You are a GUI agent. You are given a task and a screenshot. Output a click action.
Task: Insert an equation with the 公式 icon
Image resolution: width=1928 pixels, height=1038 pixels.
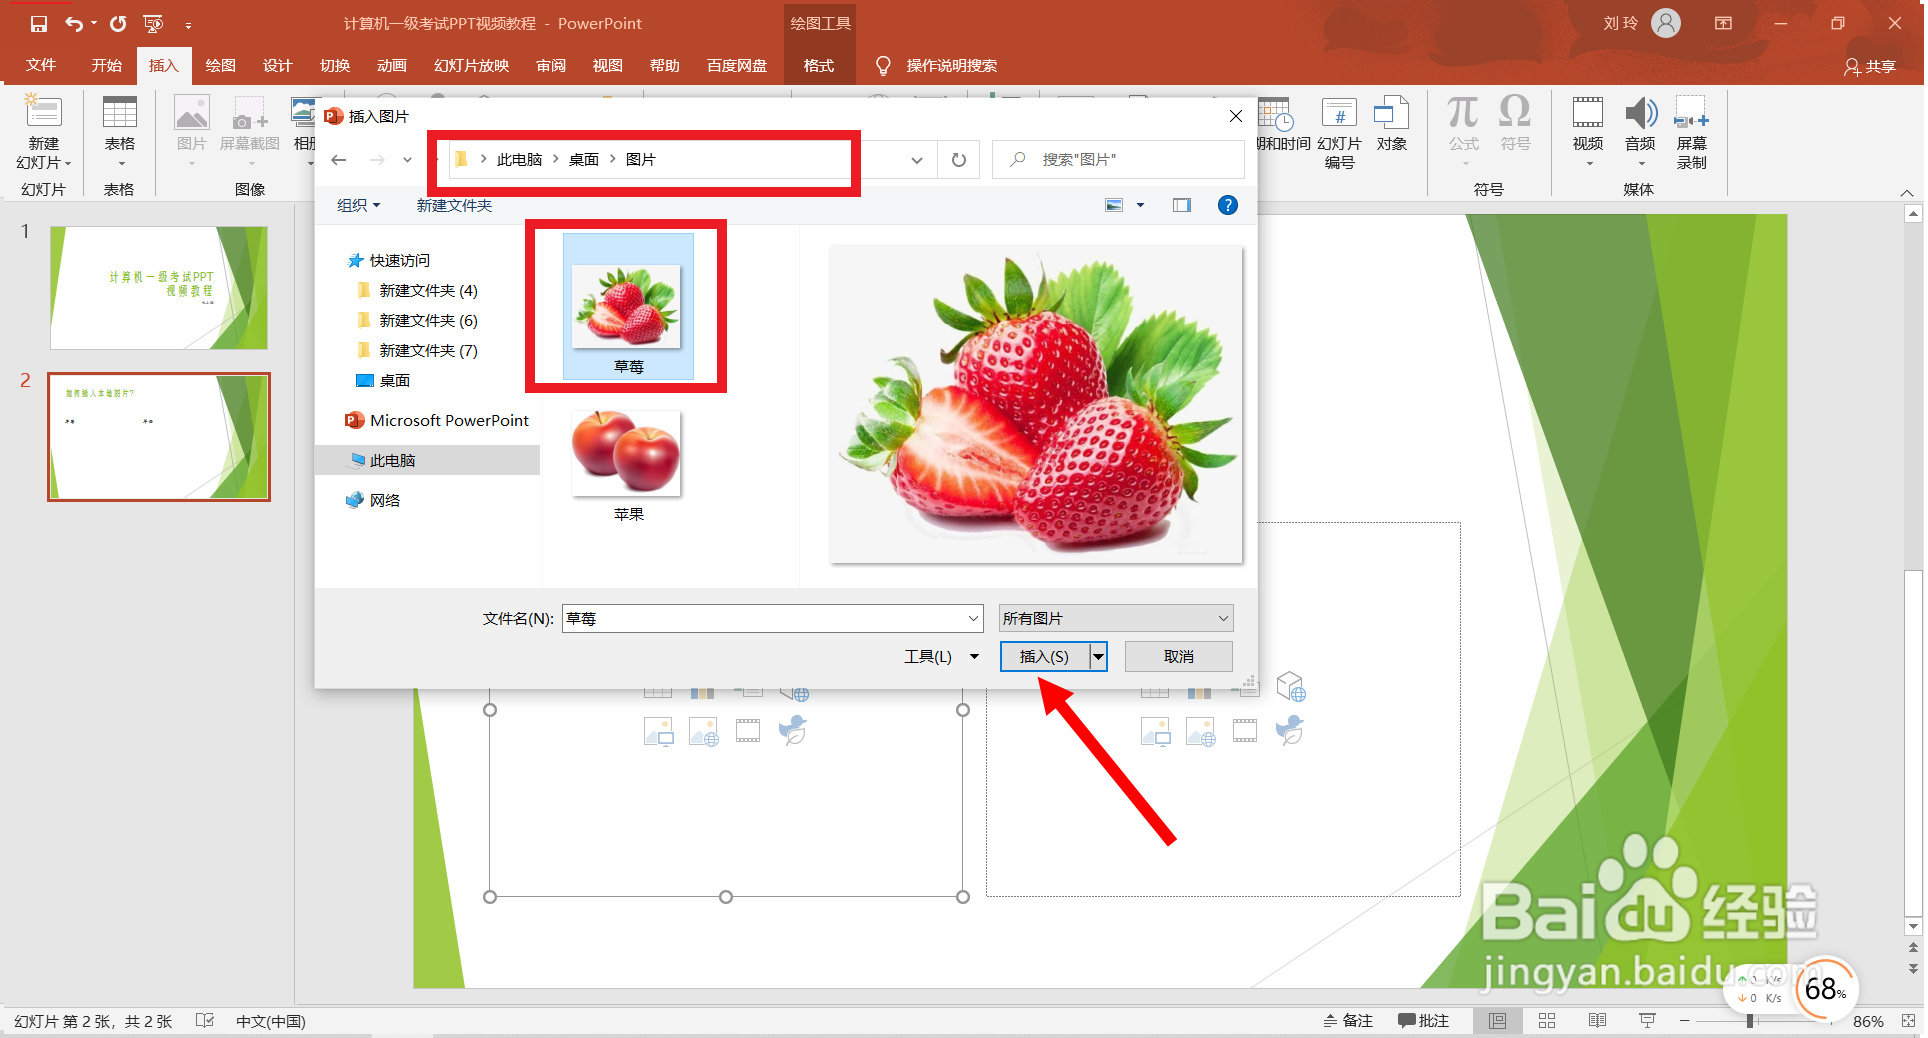click(1463, 112)
